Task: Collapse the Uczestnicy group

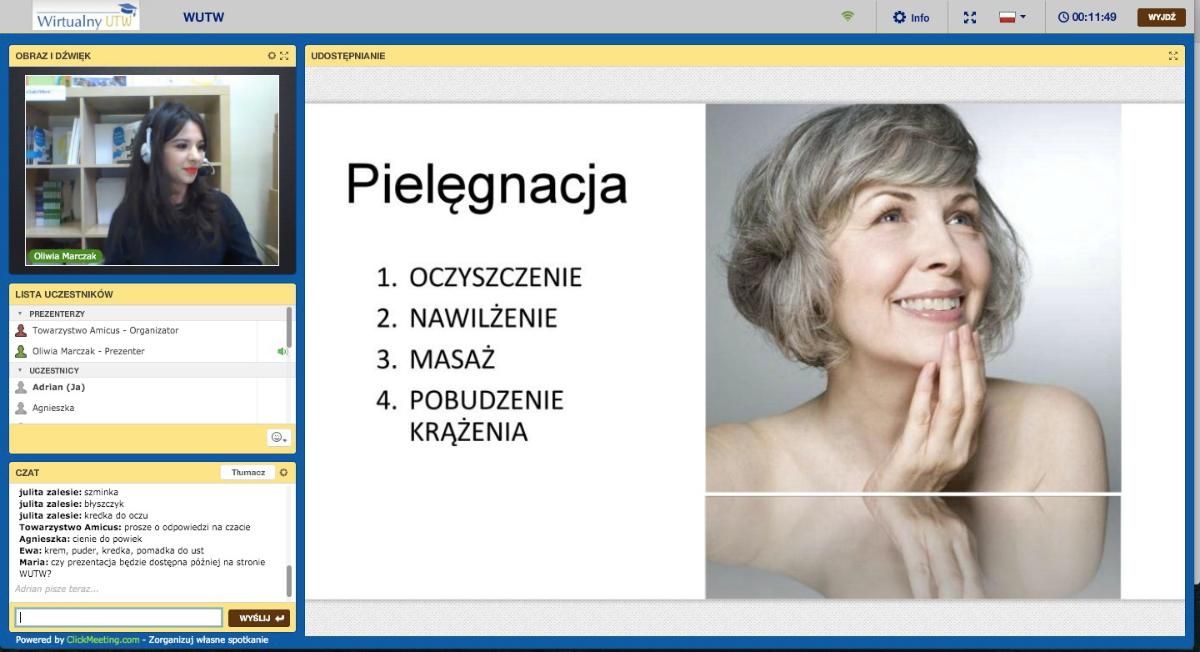Action: click(x=20, y=370)
